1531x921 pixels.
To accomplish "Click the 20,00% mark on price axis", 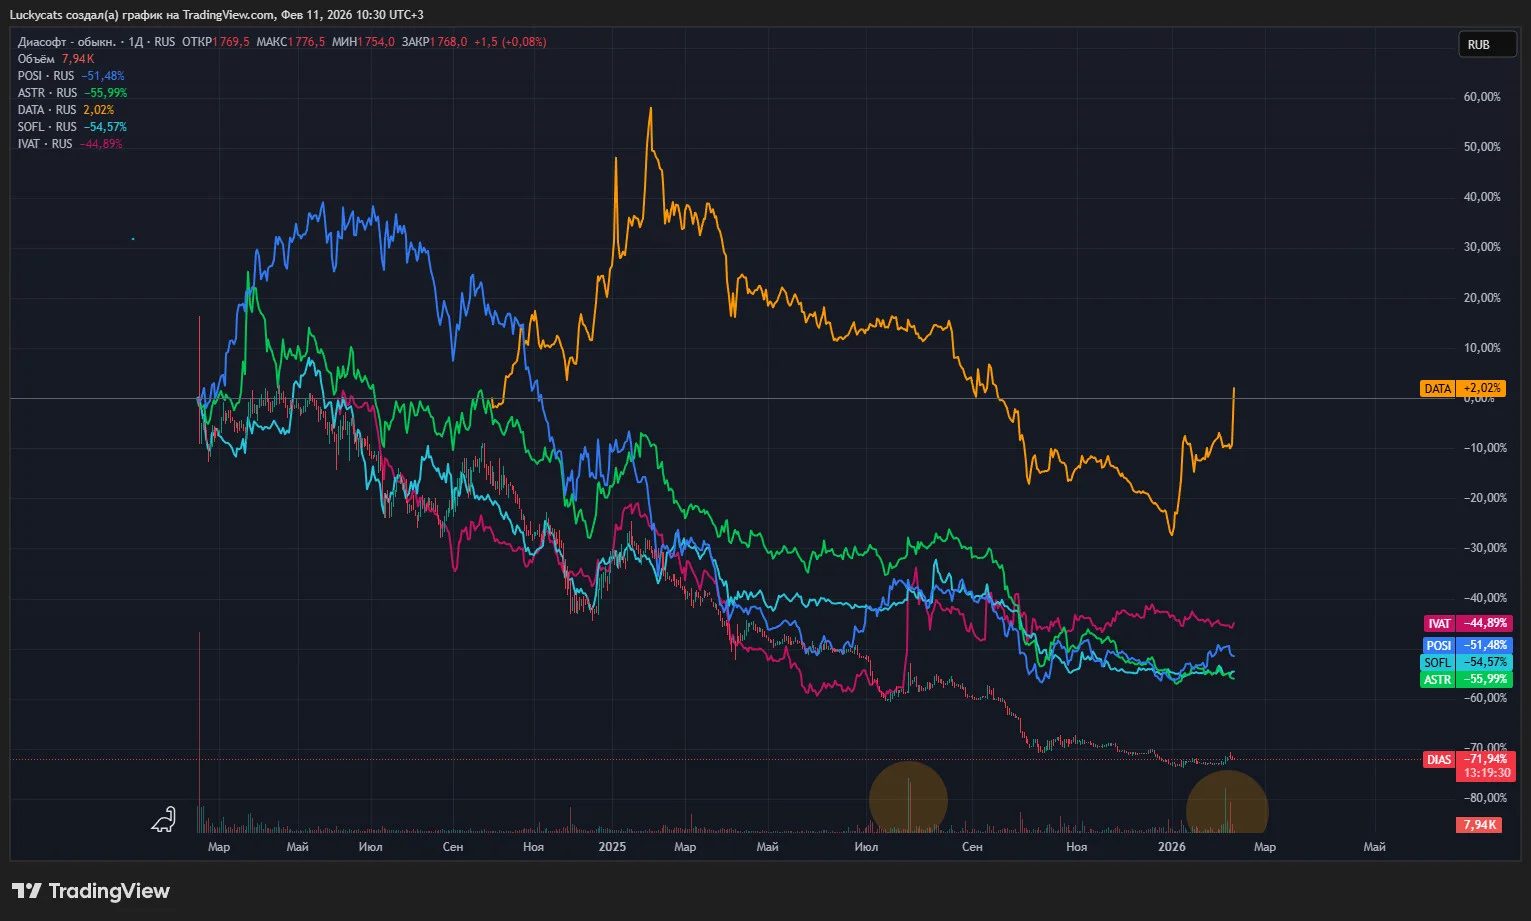I will coord(1482,298).
